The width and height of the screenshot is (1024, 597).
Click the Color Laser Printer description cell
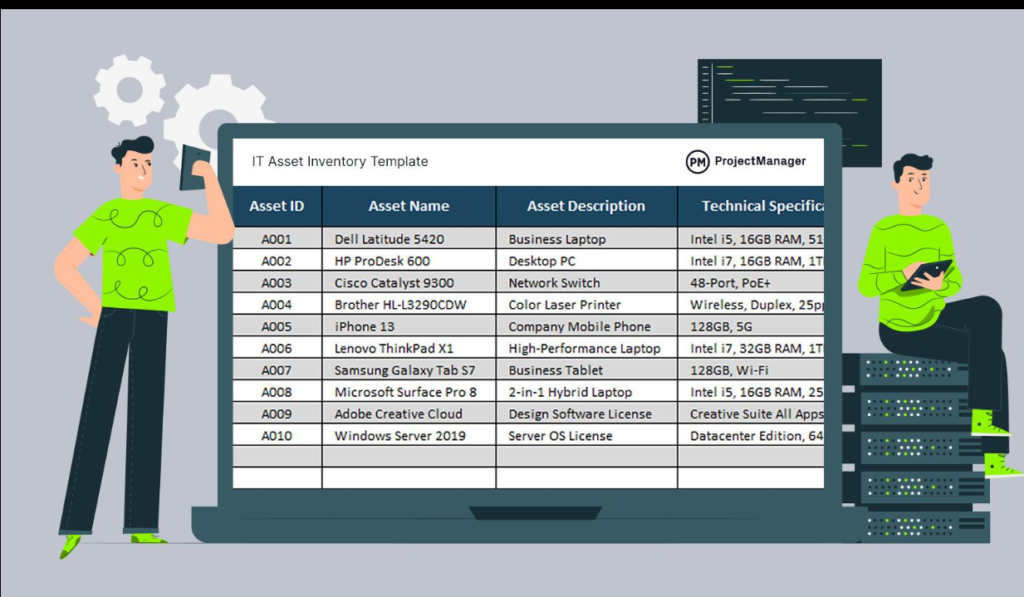(565, 305)
